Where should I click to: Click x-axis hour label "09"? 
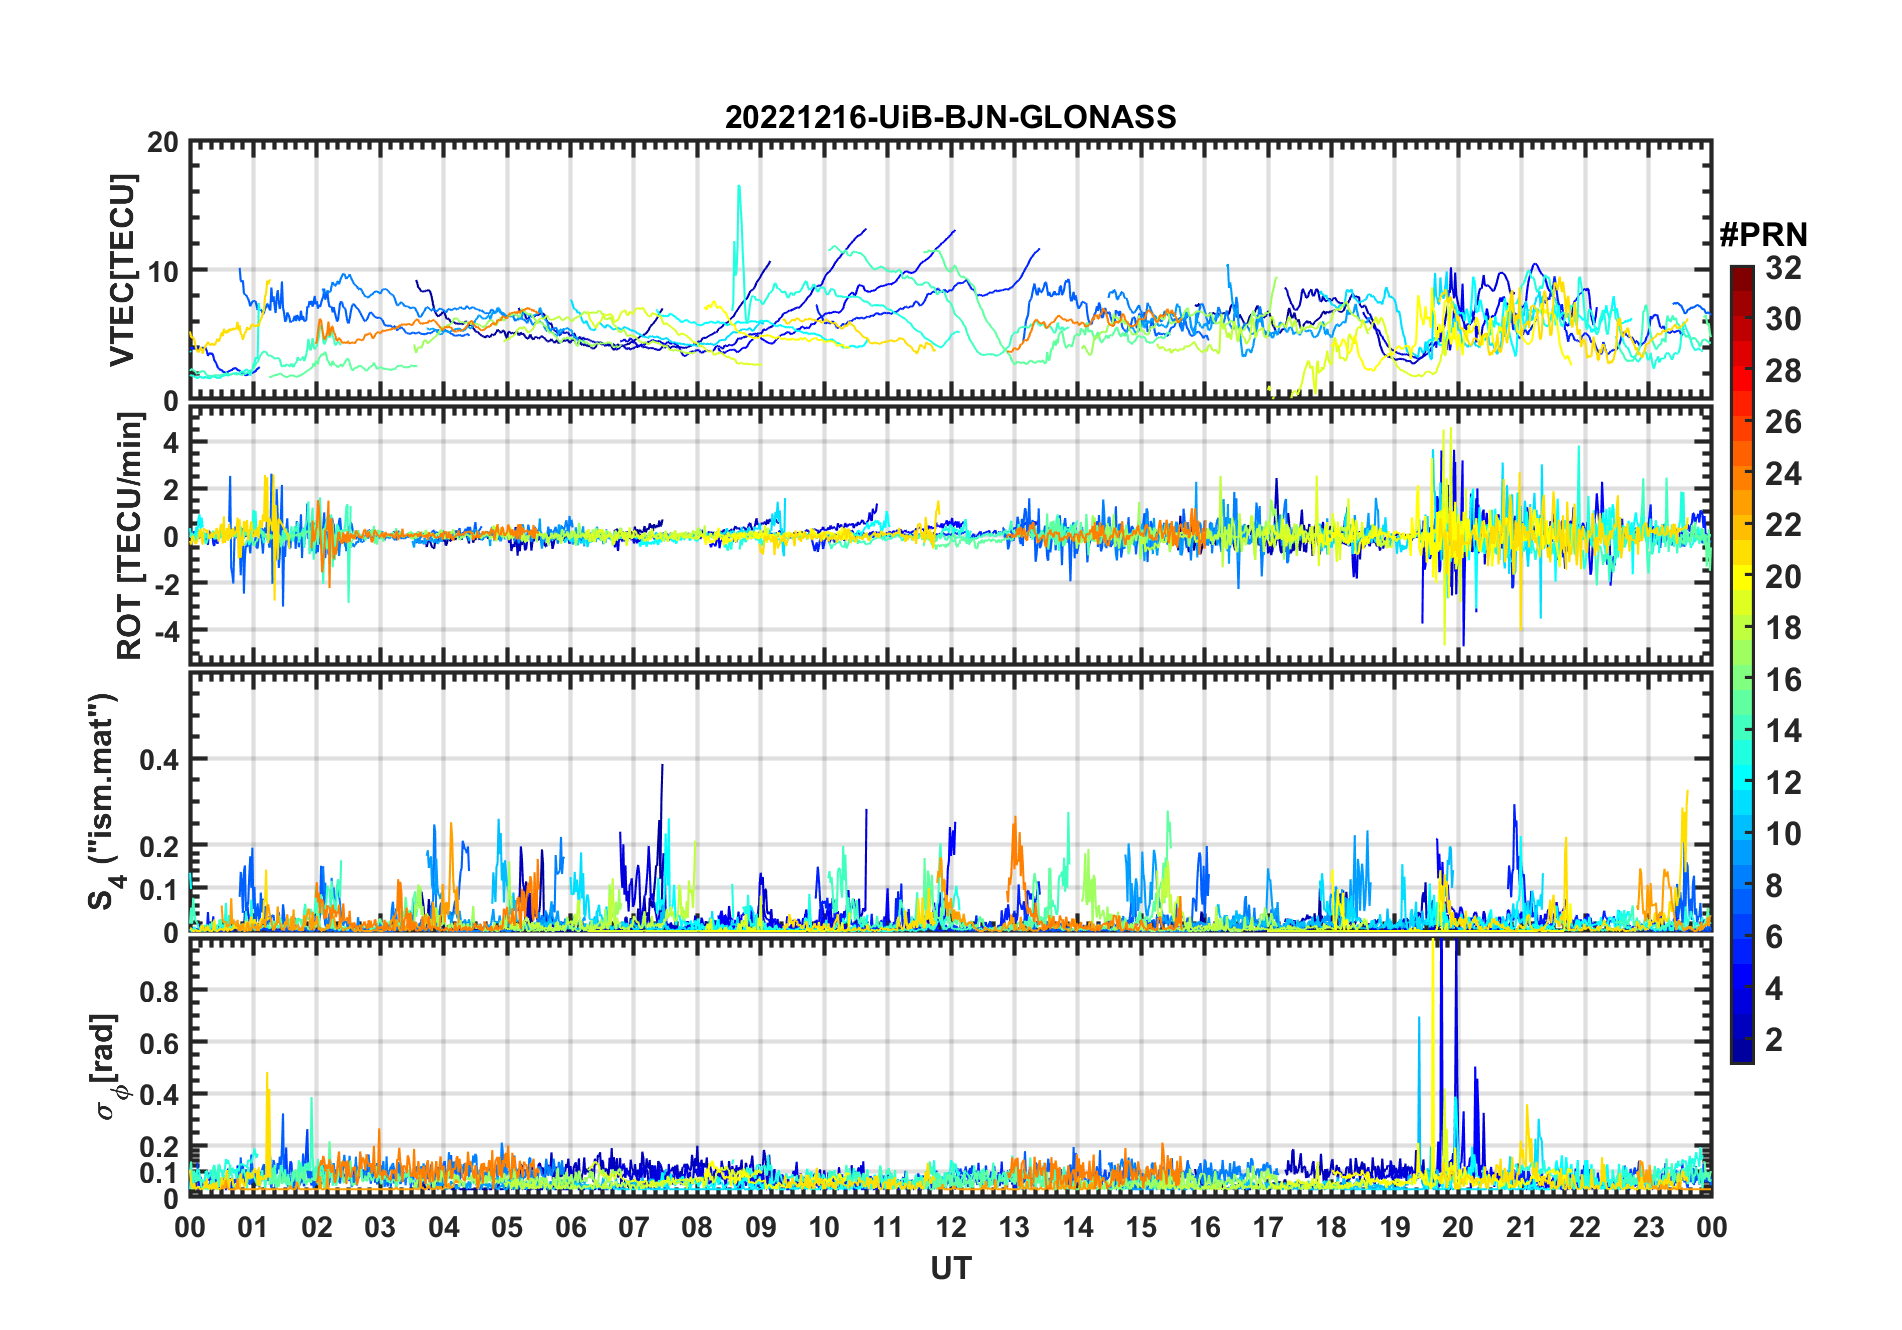(x=761, y=1228)
